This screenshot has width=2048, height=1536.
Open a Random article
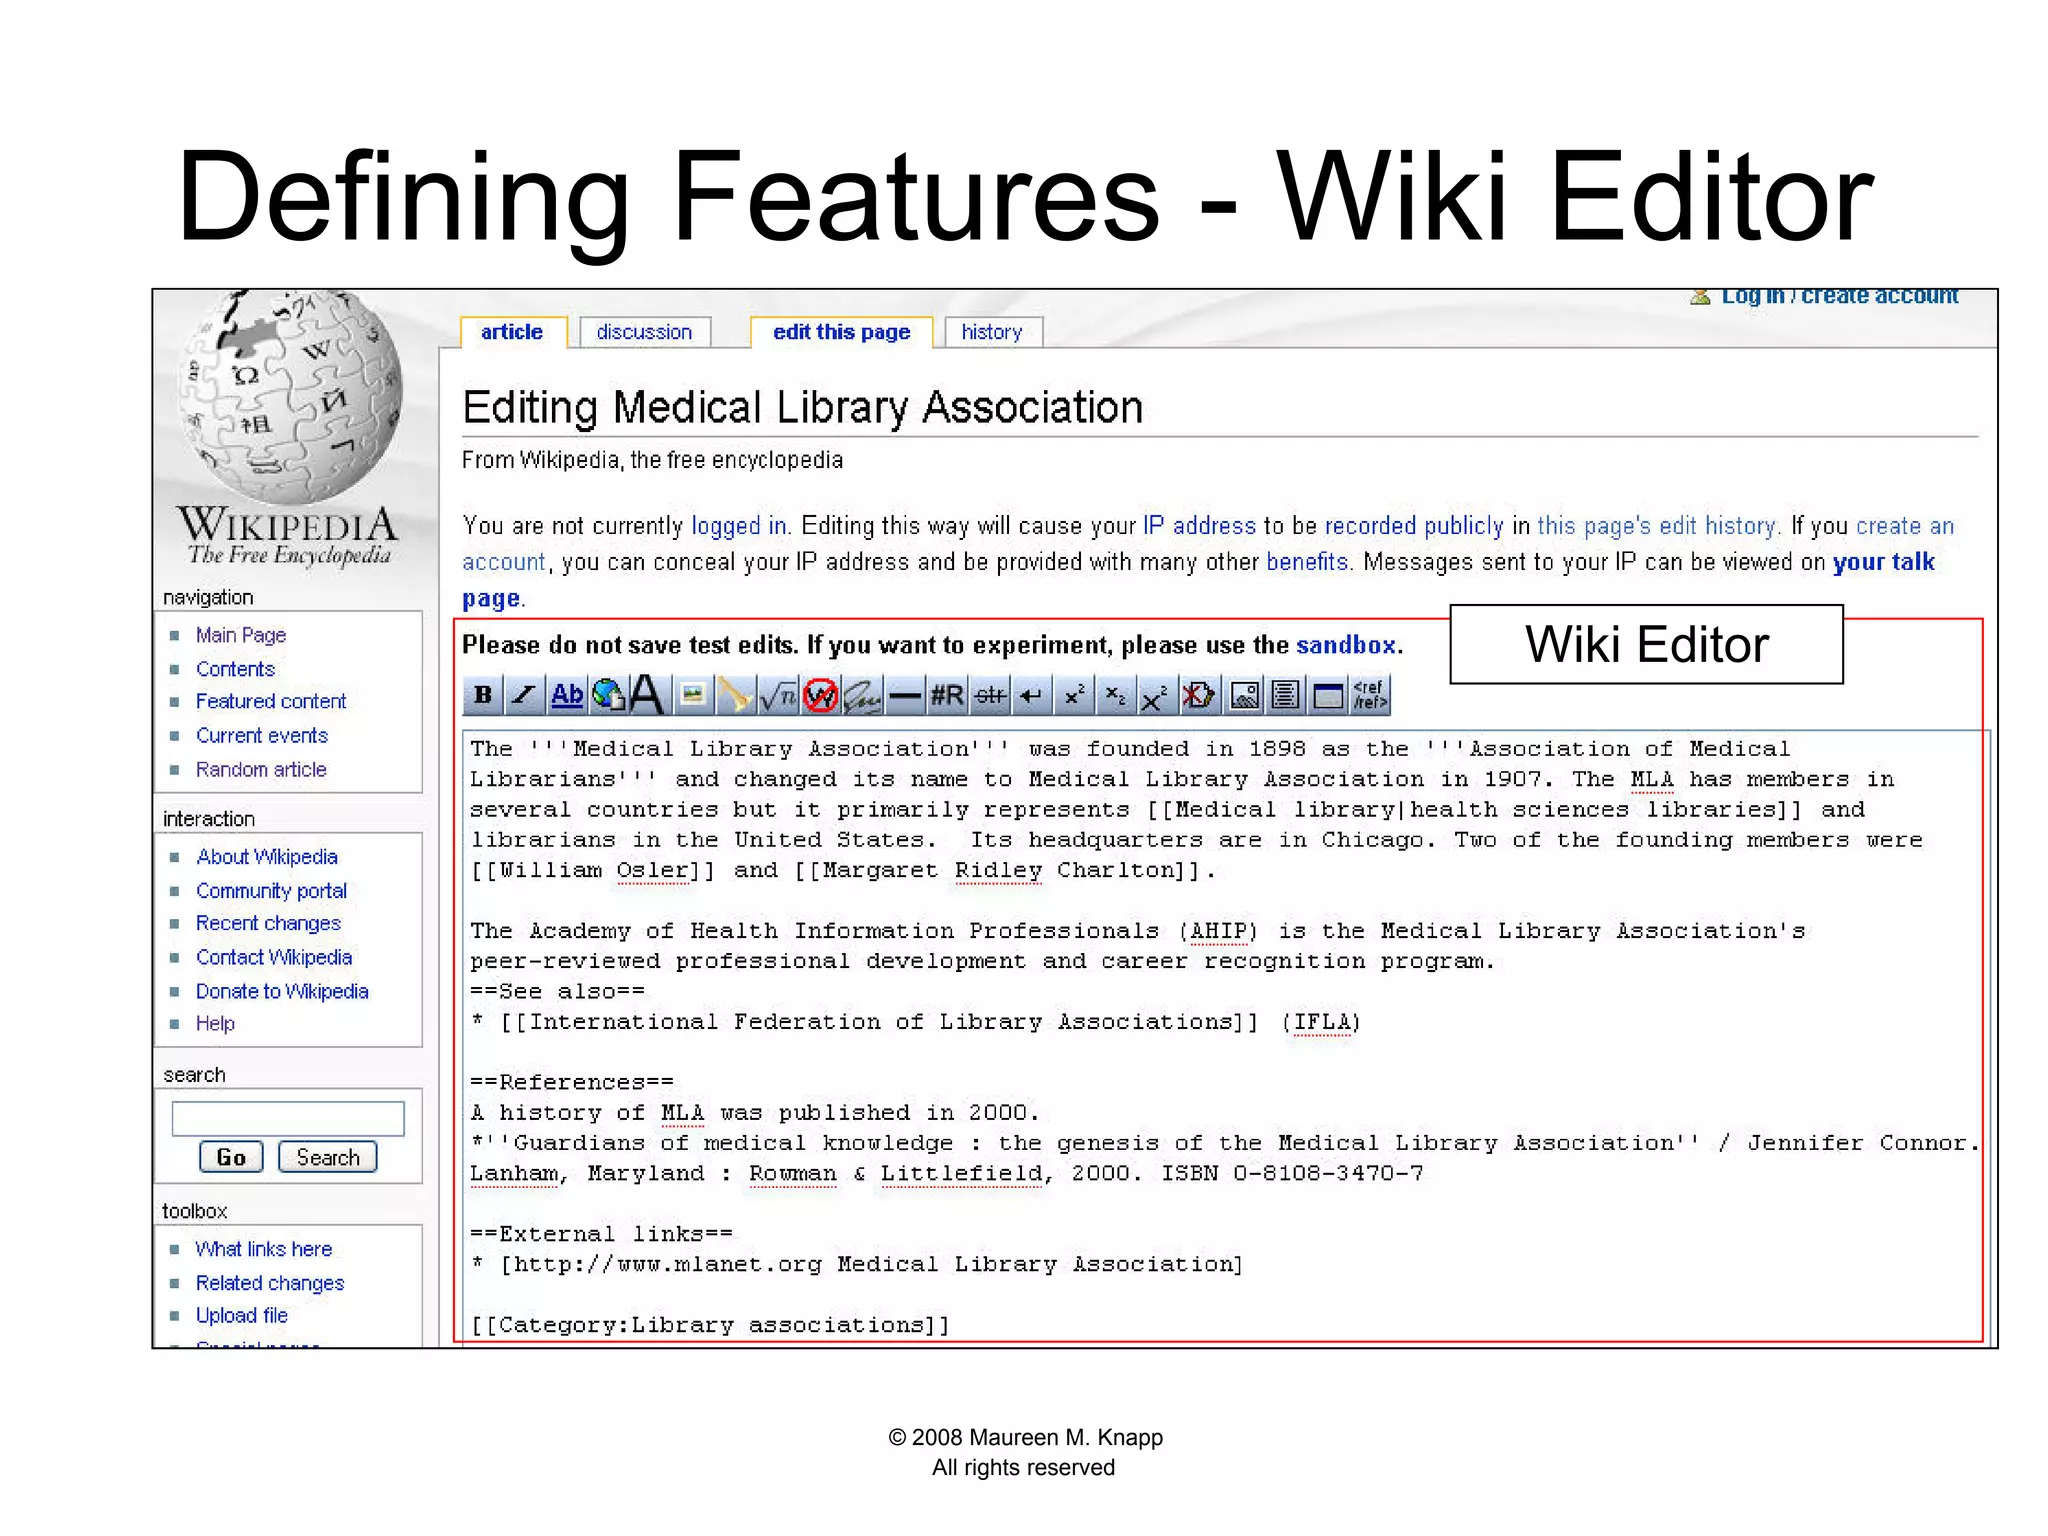pyautogui.click(x=261, y=770)
